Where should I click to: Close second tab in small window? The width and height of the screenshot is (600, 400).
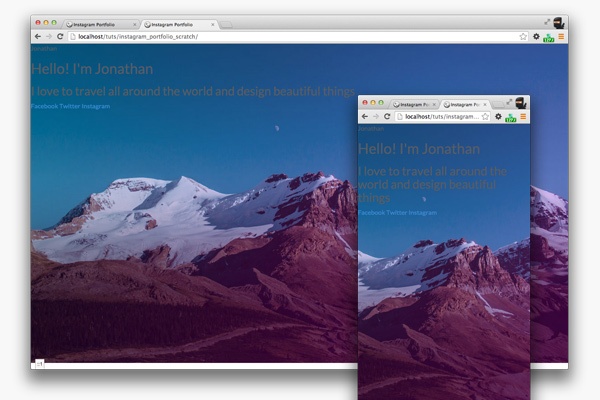(x=485, y=104)
